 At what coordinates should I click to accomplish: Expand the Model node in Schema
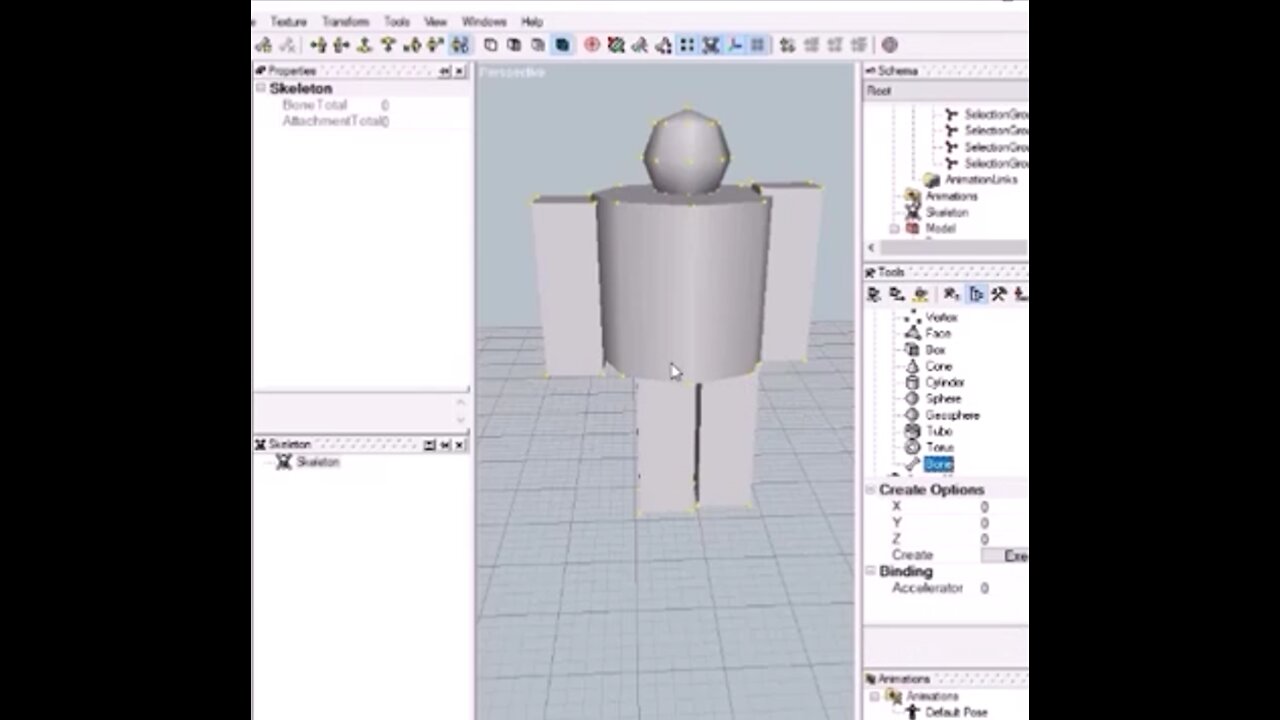pos(895,228)
